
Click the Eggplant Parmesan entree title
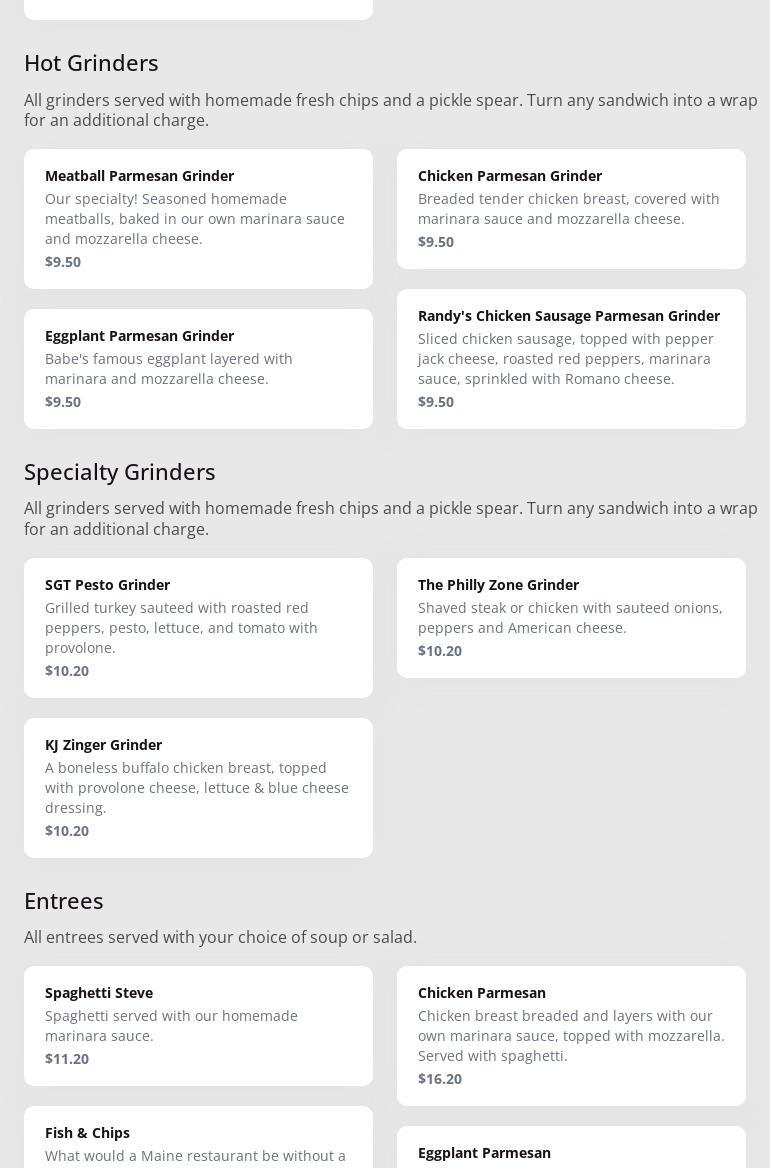pos(484,1153)
